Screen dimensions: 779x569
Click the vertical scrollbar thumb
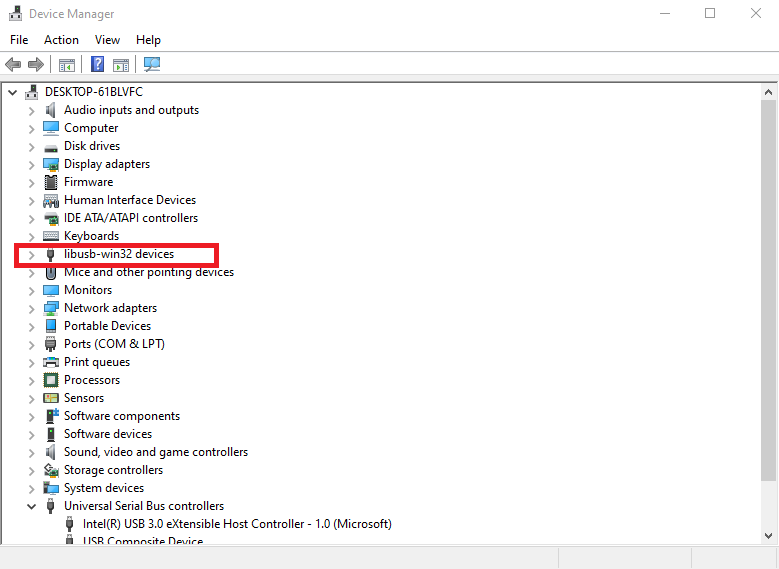coord(768,290)
